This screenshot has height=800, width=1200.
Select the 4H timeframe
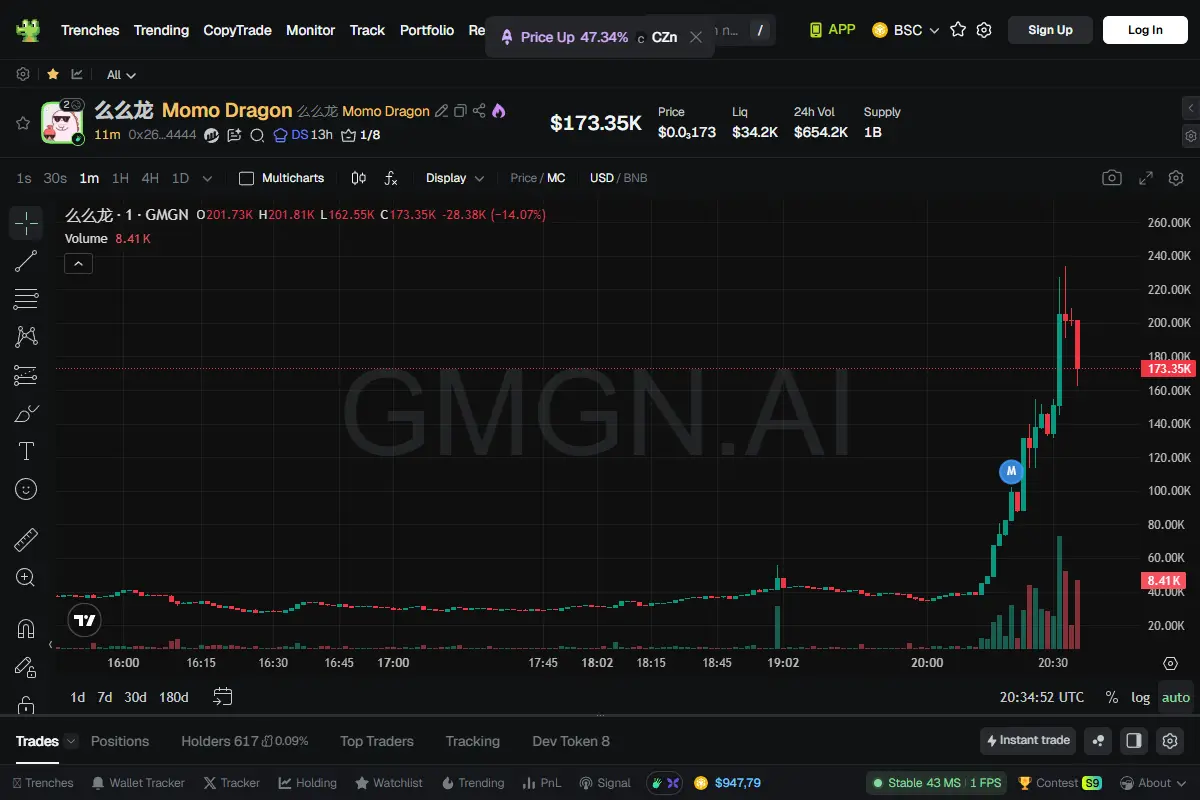(150, 178)
